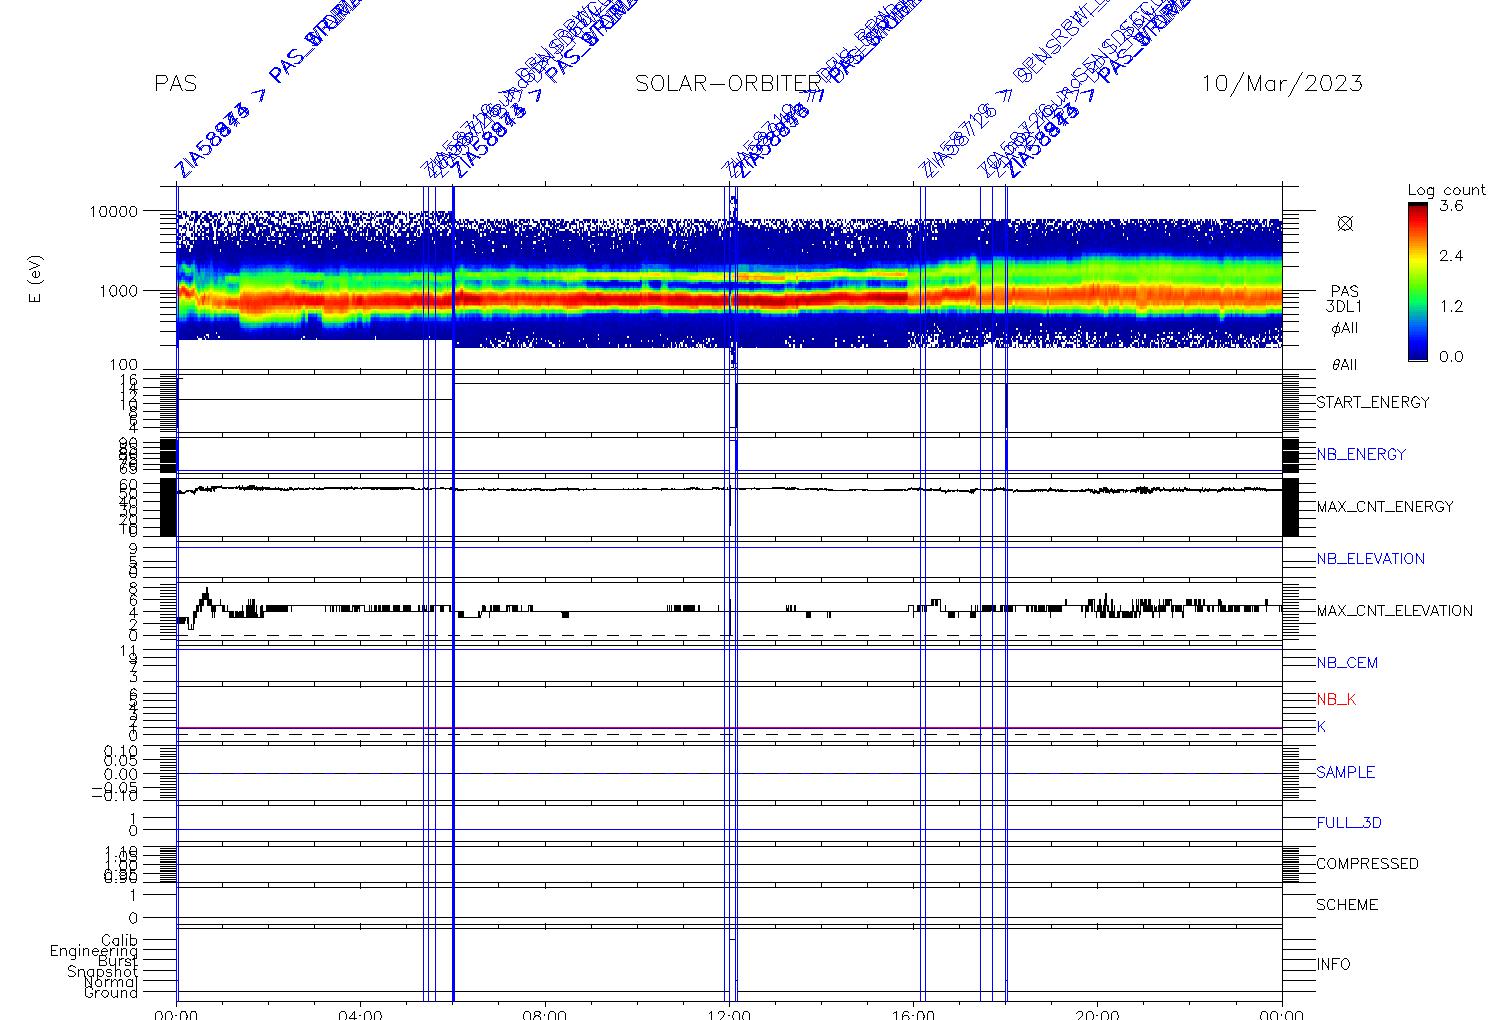Screen dimensions: 1512x1020
Task: Click the SOLAR-ORBITER title text
Action: (x=728, y=84)
